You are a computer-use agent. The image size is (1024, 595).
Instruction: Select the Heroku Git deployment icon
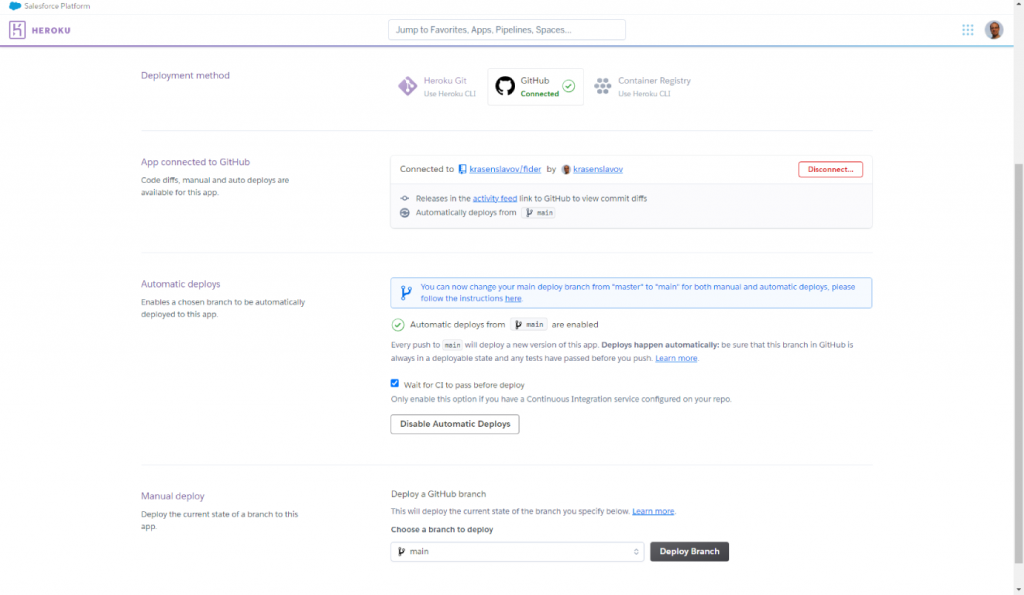(x=407, y=87)
